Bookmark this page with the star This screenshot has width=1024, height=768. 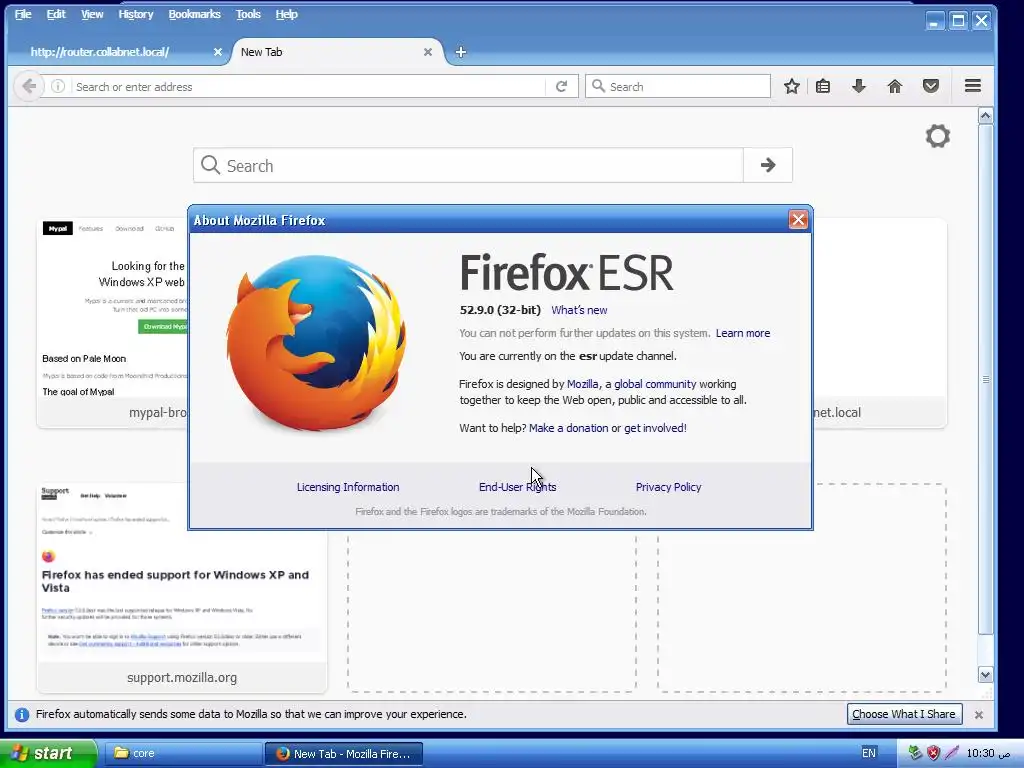coord(792,86)
